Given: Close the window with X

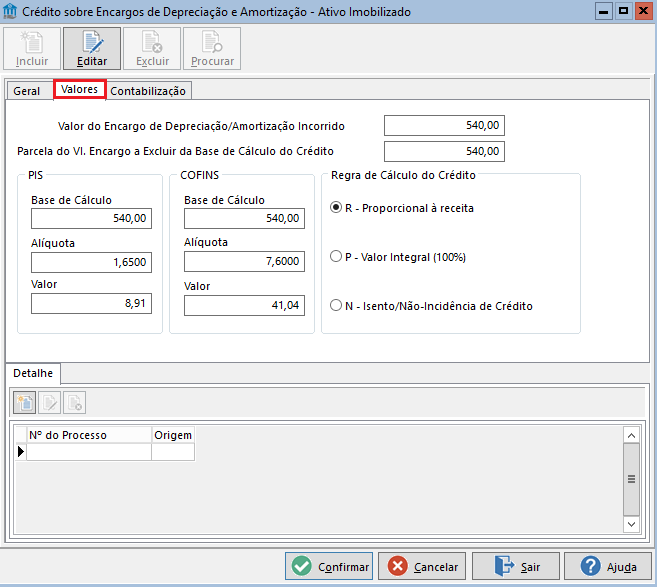Looking at the screenshot, I should click(x=643, y=11).
